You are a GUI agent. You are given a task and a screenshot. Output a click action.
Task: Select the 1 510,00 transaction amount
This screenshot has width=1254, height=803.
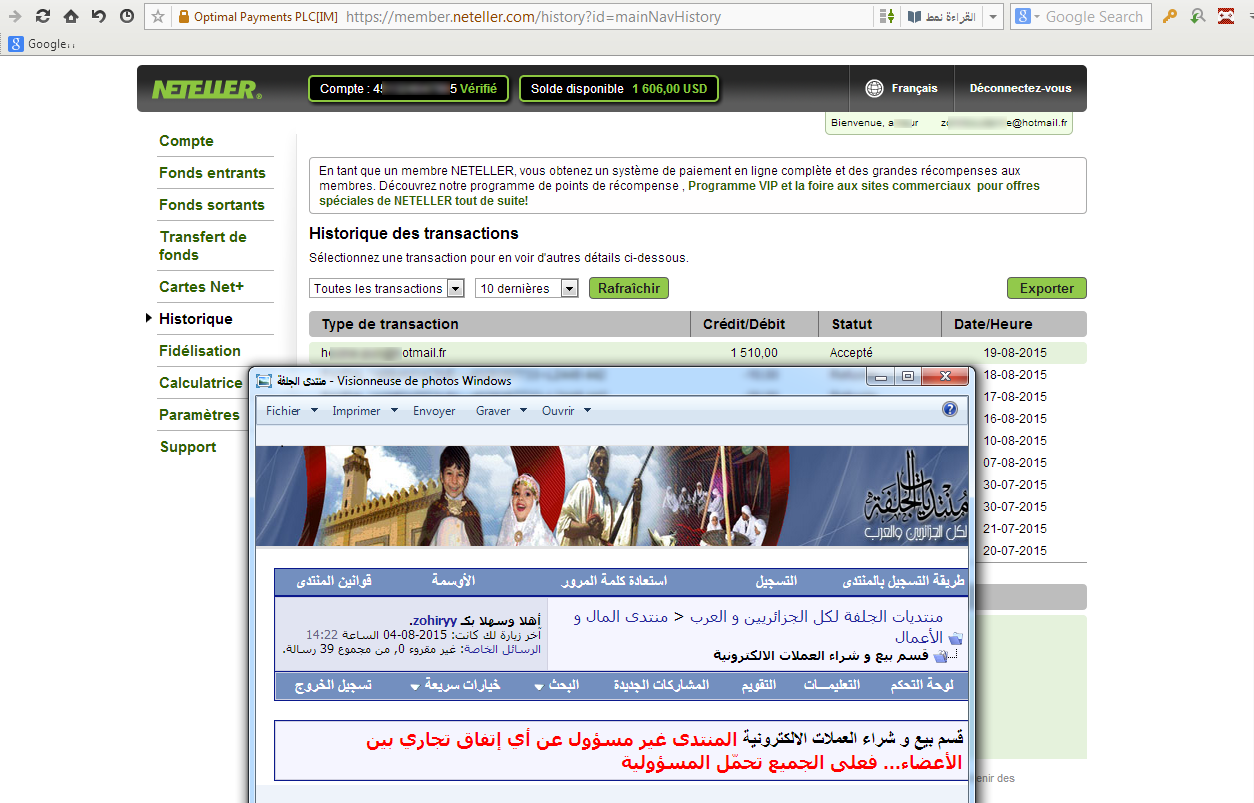coord(754,353)
